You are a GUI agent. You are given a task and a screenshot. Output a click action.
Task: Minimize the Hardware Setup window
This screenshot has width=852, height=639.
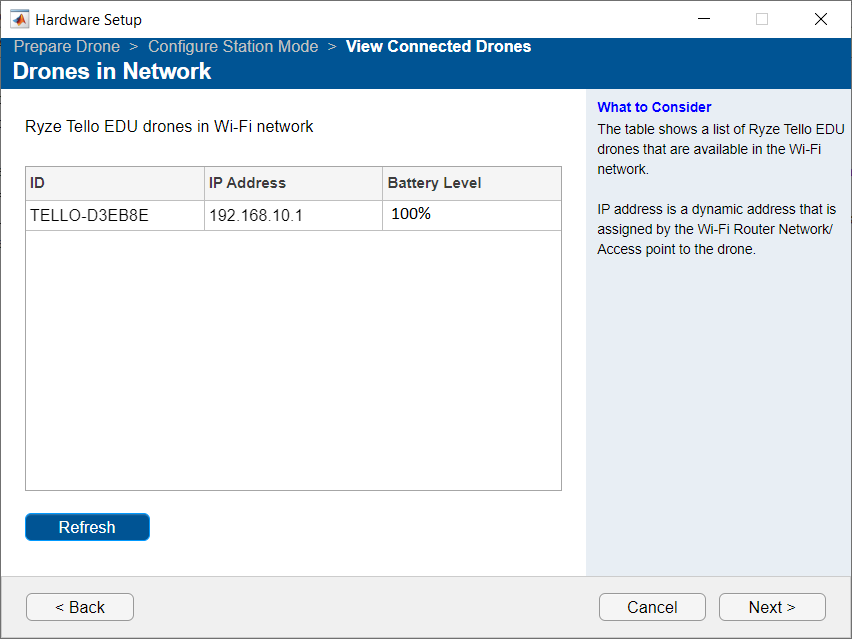[x=703, y=18]
